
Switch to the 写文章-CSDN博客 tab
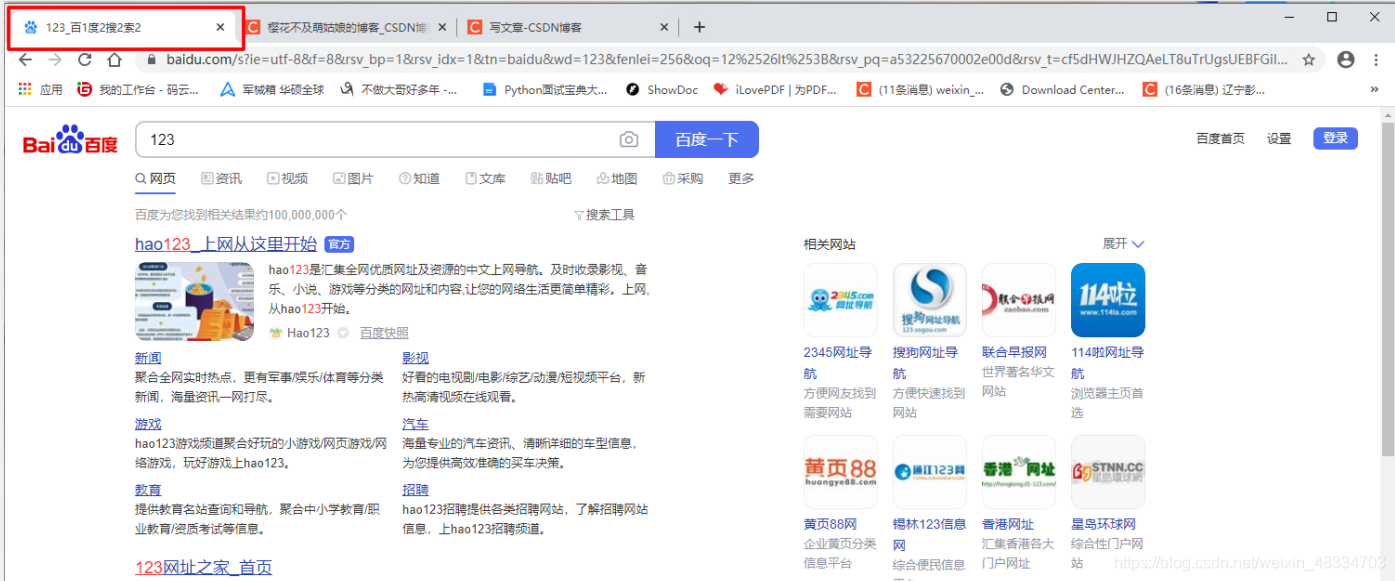tap(567, 27)
